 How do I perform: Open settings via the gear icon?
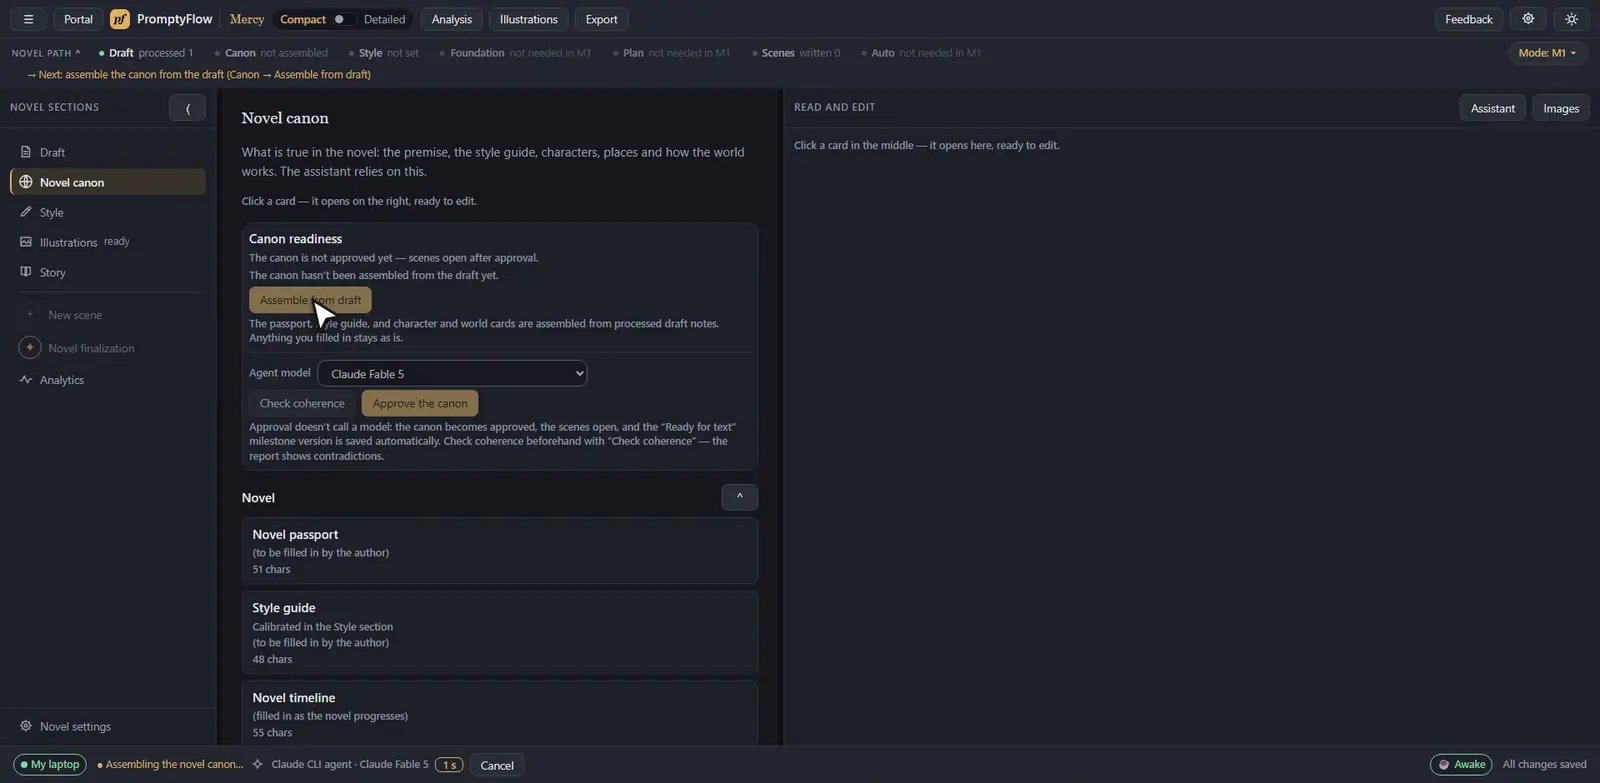(1528, 19)
